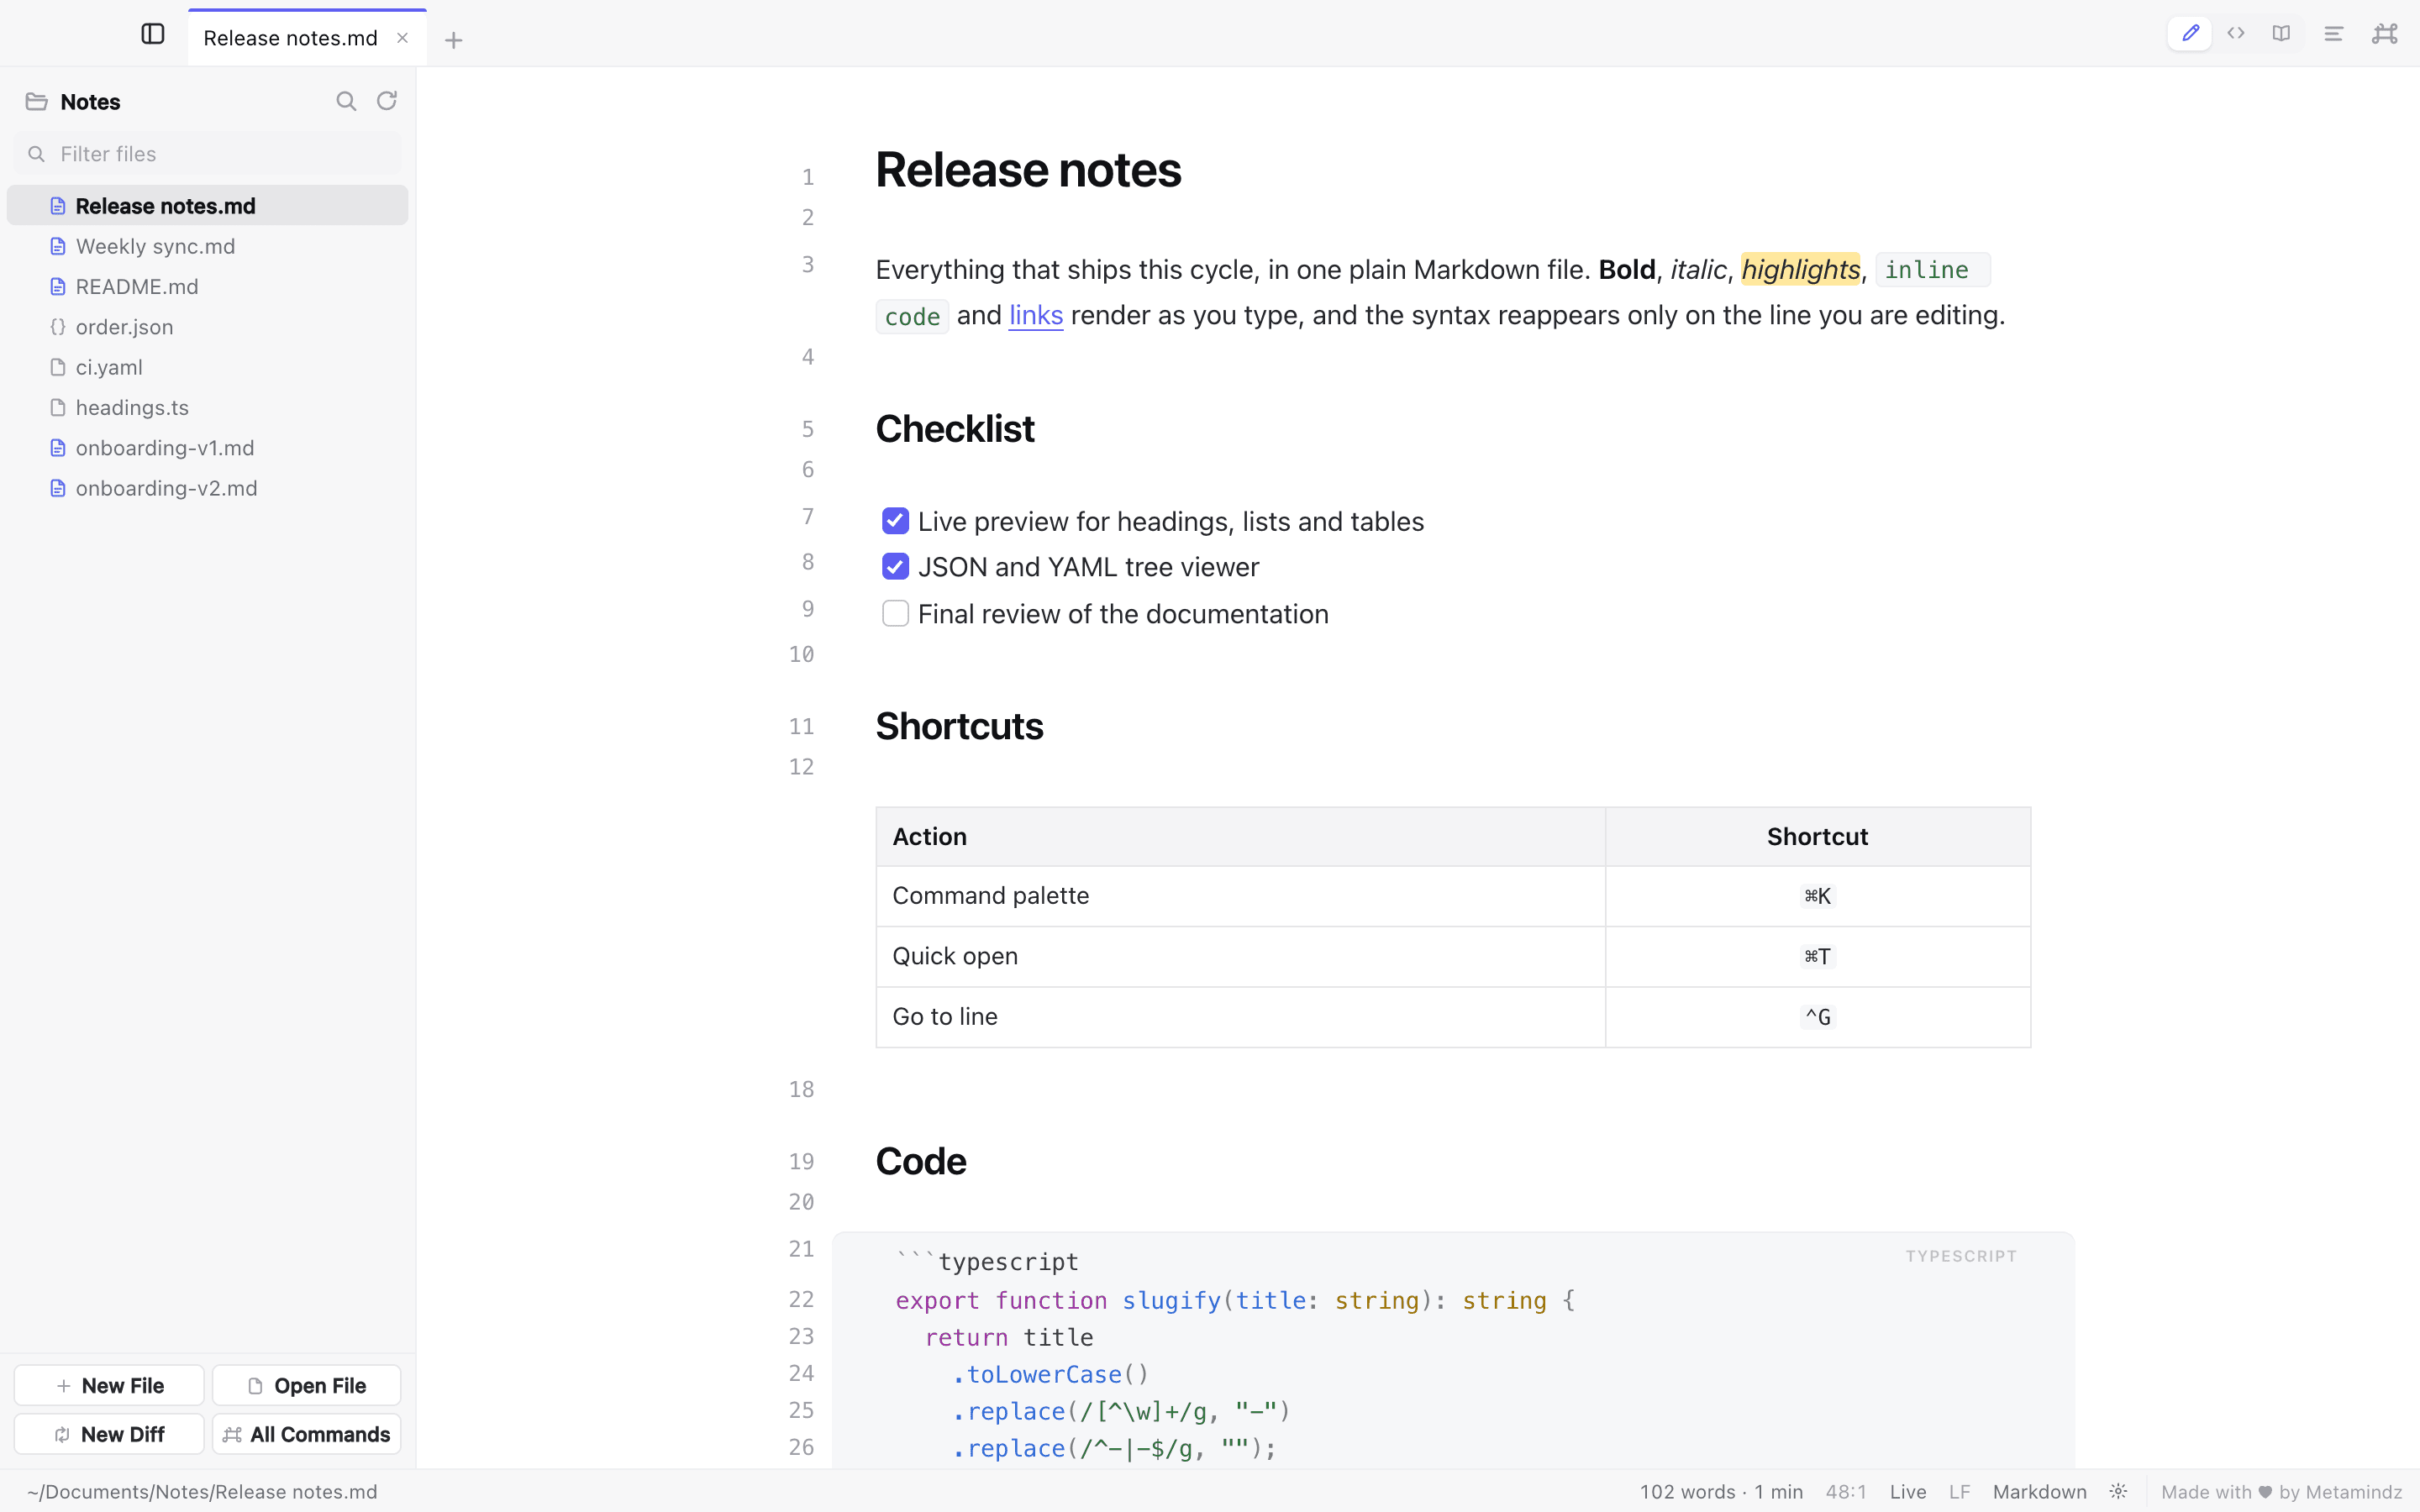Click the Notes folder icon
Screen dimensions: 2420x1512
click(37, 102)
